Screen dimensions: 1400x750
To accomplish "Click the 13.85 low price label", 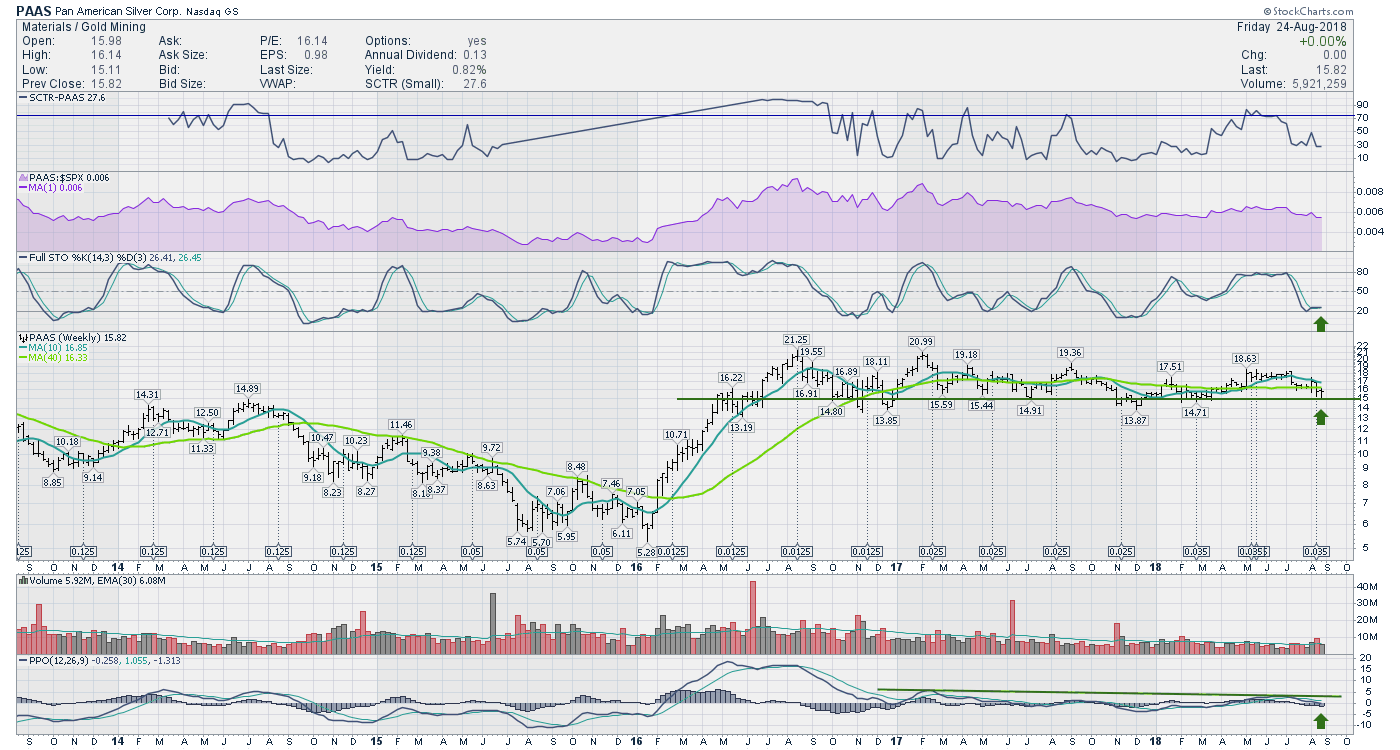I will coord(886,420).
